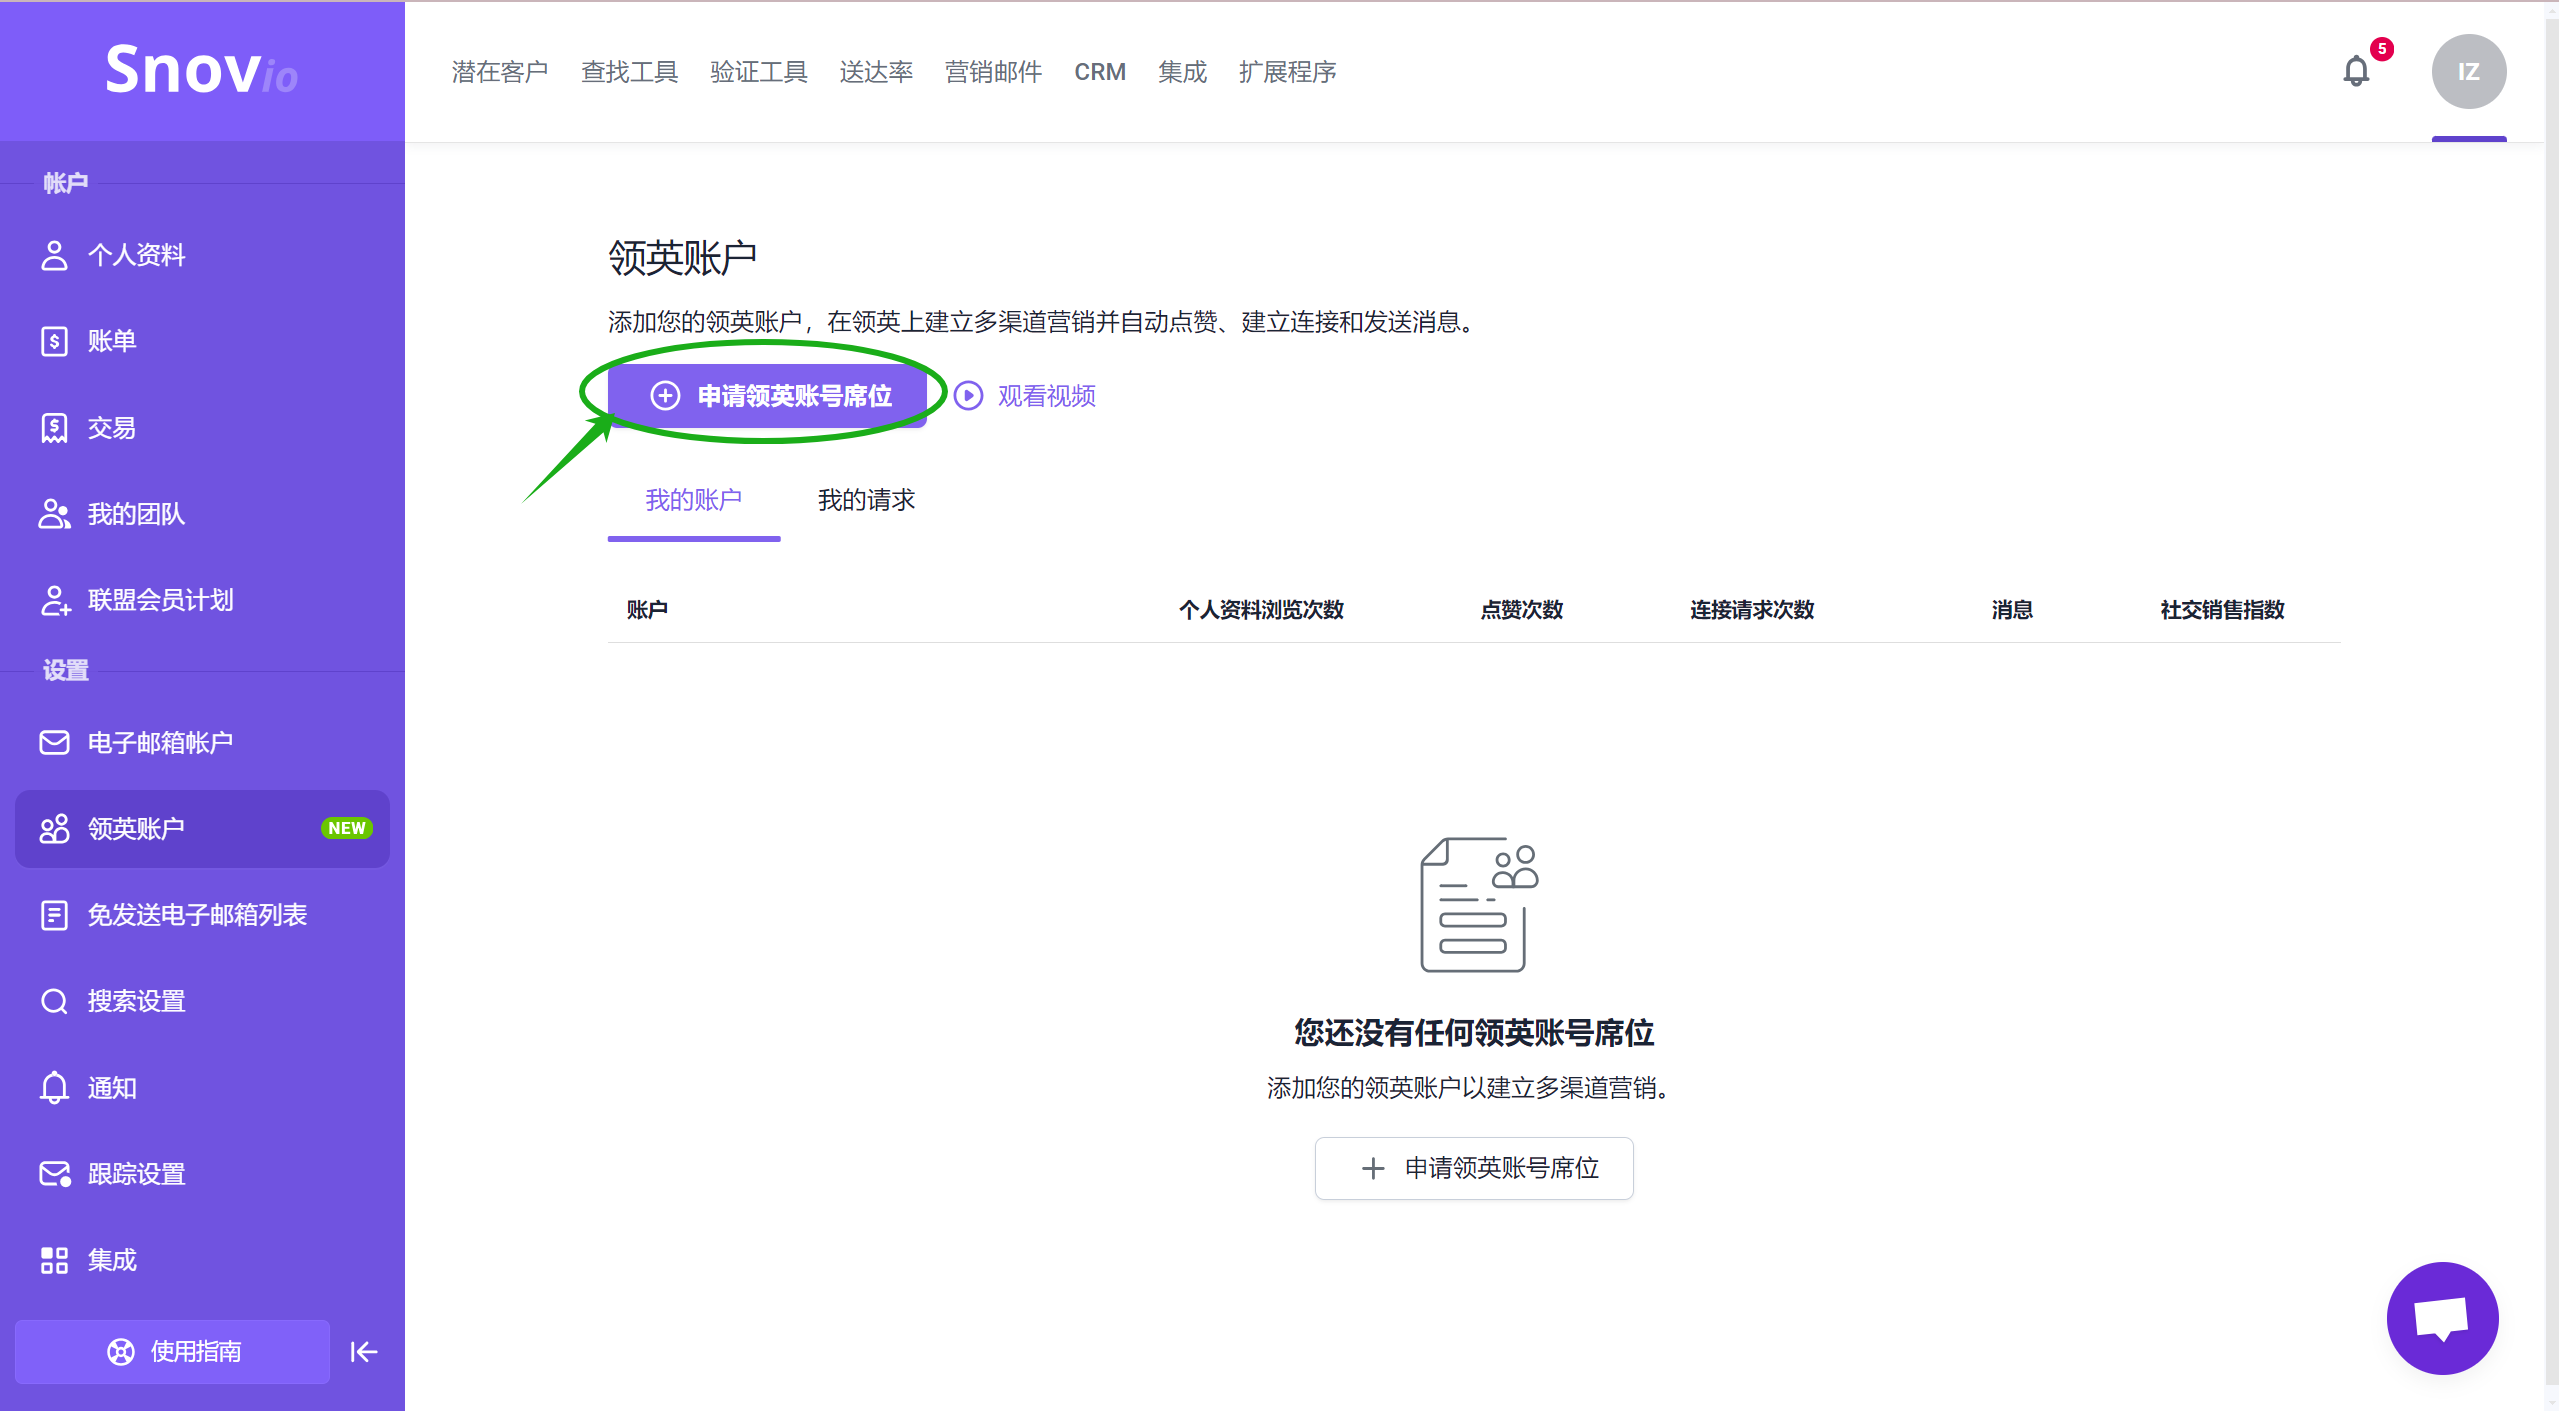
Task: Click the 跟踪设置 tracking icon
Action: click(x=54, y=1174)
